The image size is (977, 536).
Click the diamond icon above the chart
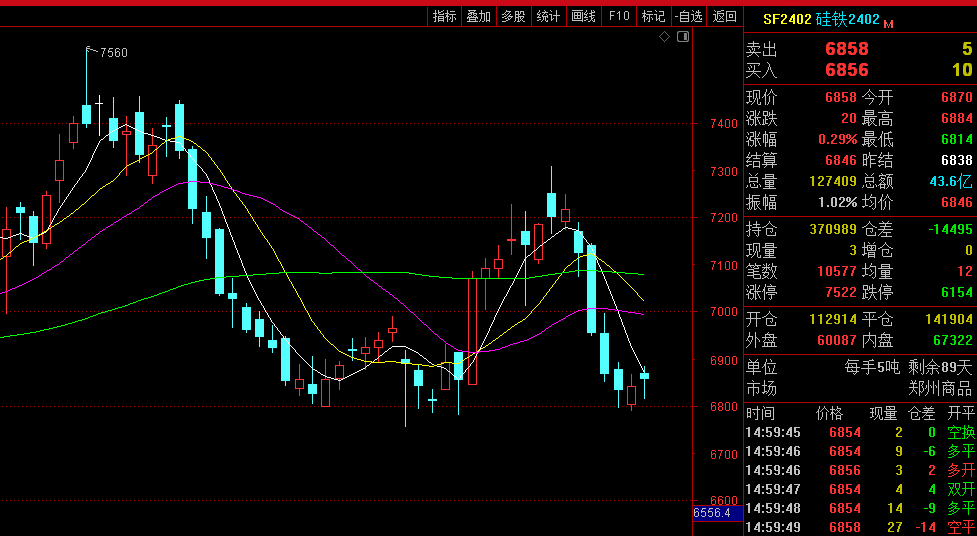664,37
